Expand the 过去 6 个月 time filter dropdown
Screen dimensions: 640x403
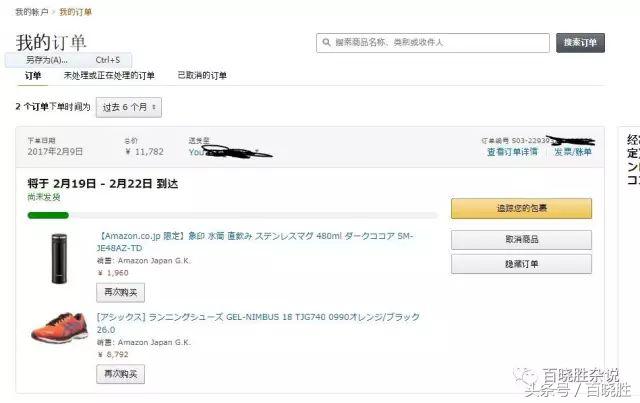[128, 107]
